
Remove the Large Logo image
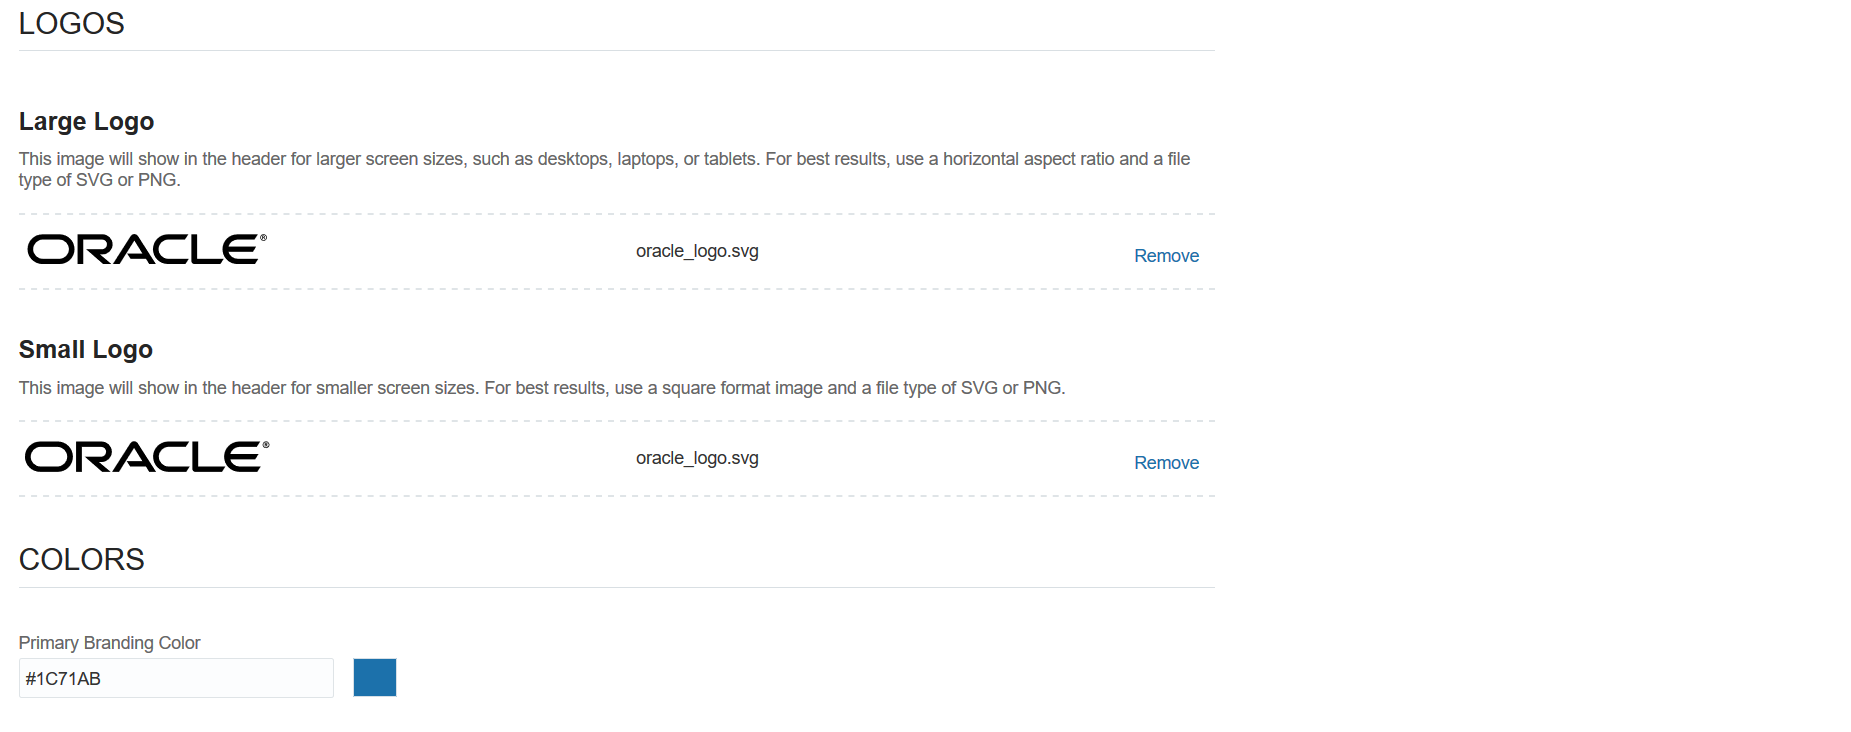coord(1166,256)
